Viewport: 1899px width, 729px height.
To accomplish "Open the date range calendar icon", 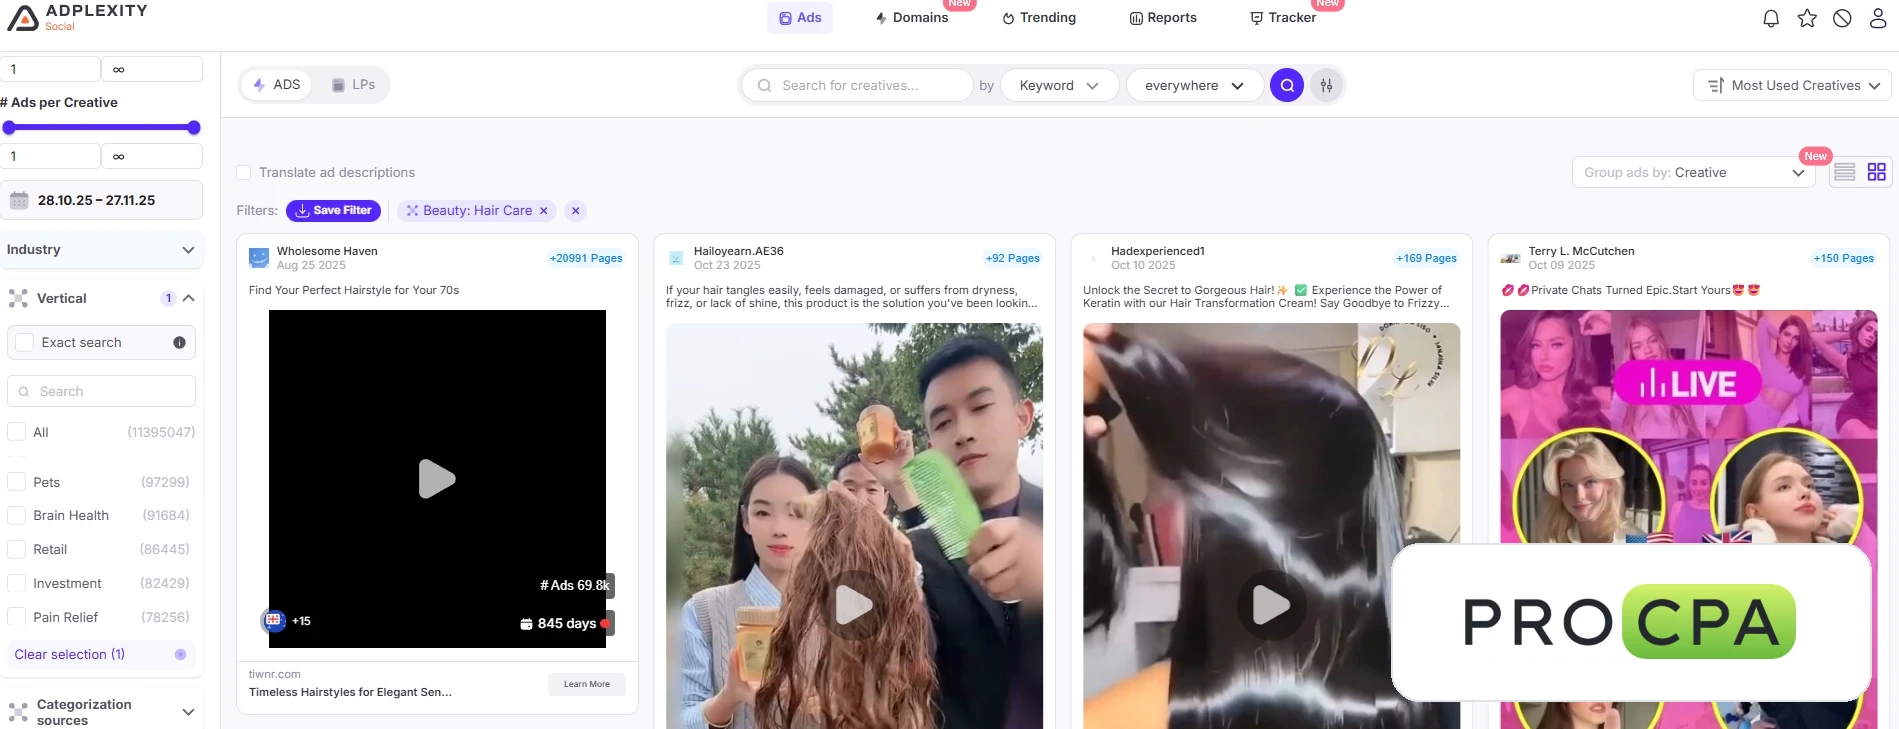I will (x=19, y=200).
